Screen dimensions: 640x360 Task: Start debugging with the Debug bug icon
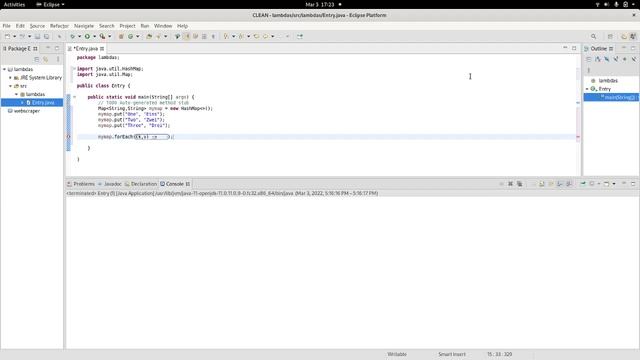tap(72, 36)
